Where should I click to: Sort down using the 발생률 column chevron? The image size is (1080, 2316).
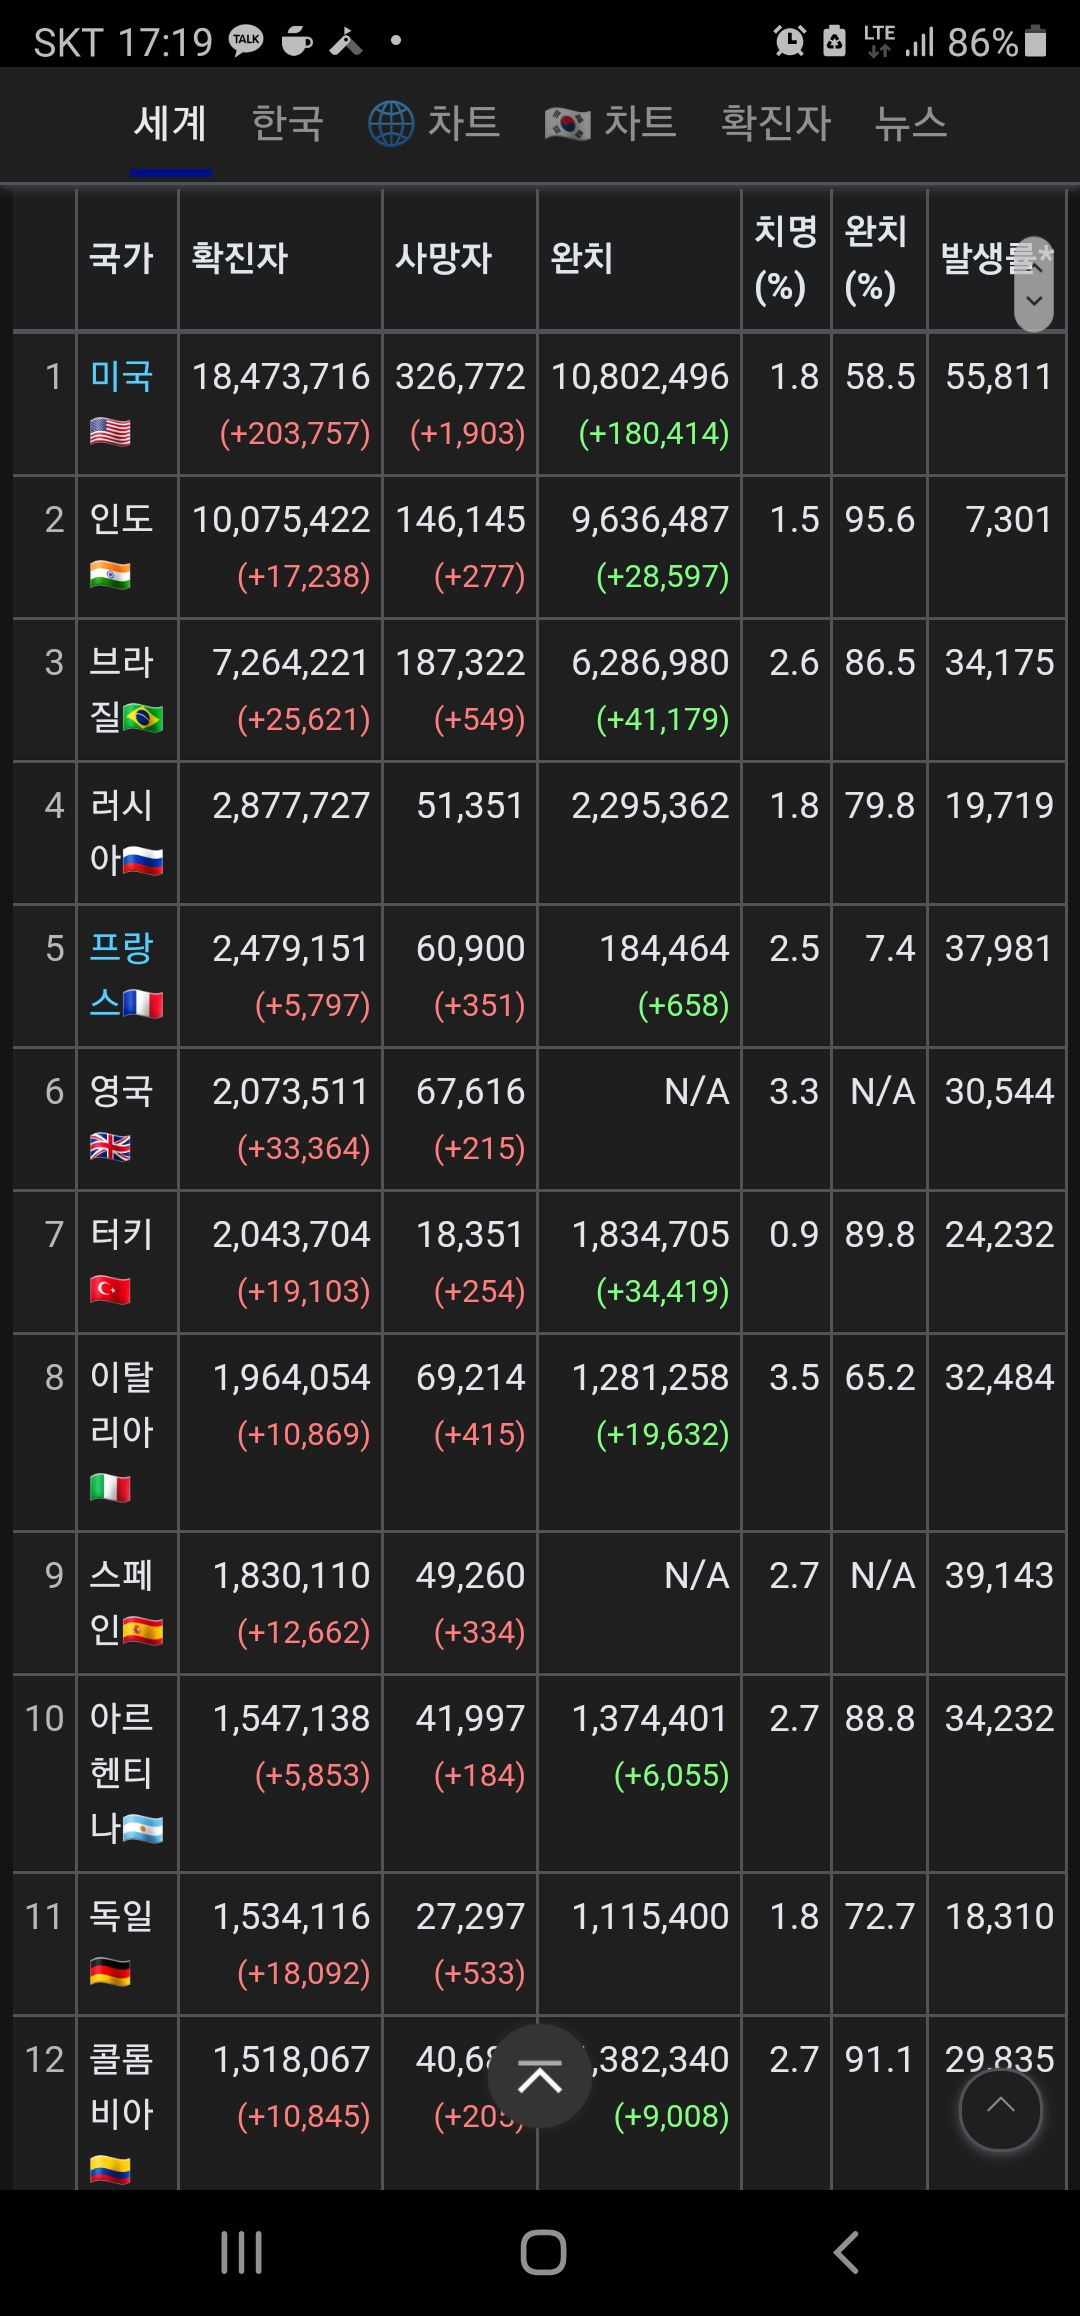(1034, 301)
